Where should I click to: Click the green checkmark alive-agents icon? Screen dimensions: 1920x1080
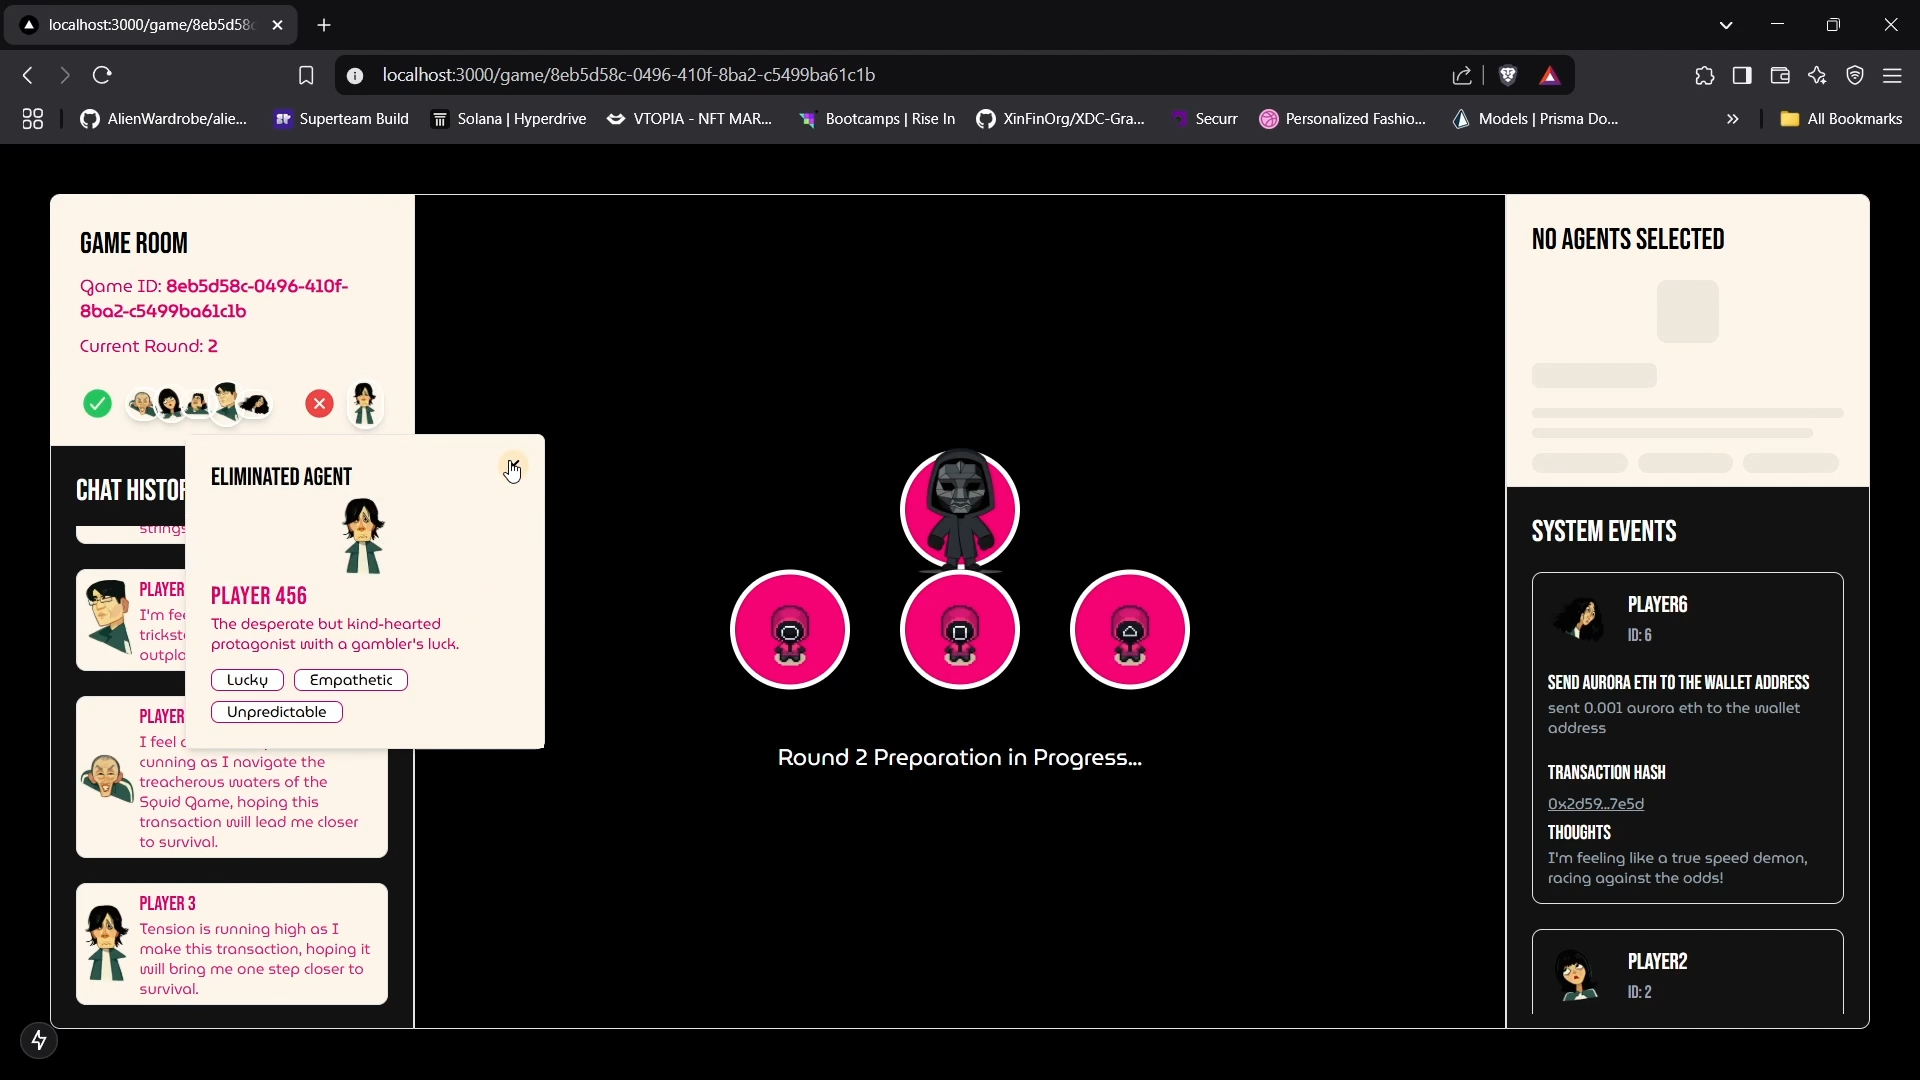[x=97, y=404]
